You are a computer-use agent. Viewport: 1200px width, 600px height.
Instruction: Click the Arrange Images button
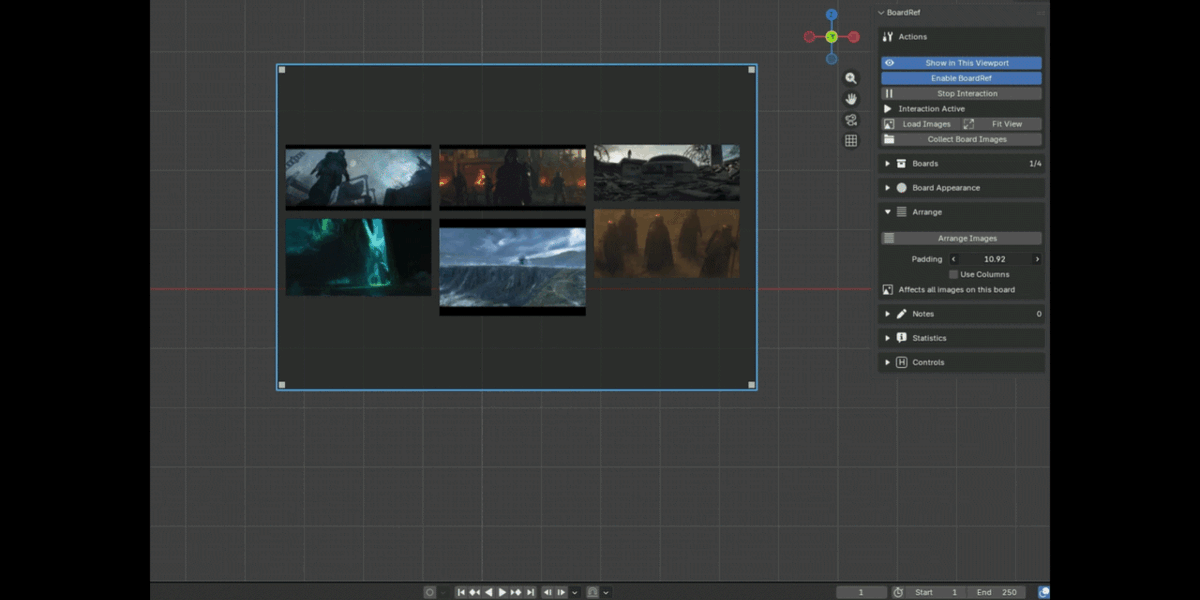click(961, 238)
